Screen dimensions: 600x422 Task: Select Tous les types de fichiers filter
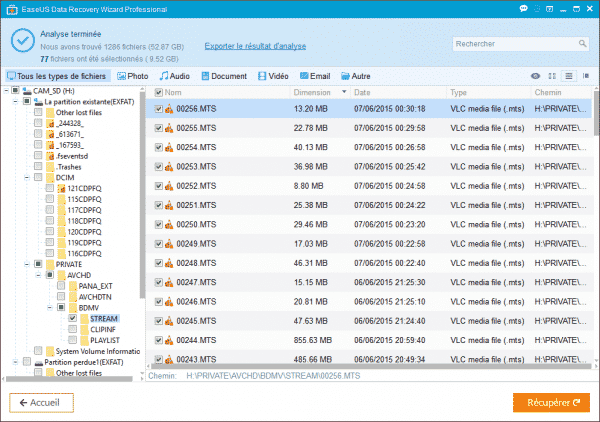(57, 76)
